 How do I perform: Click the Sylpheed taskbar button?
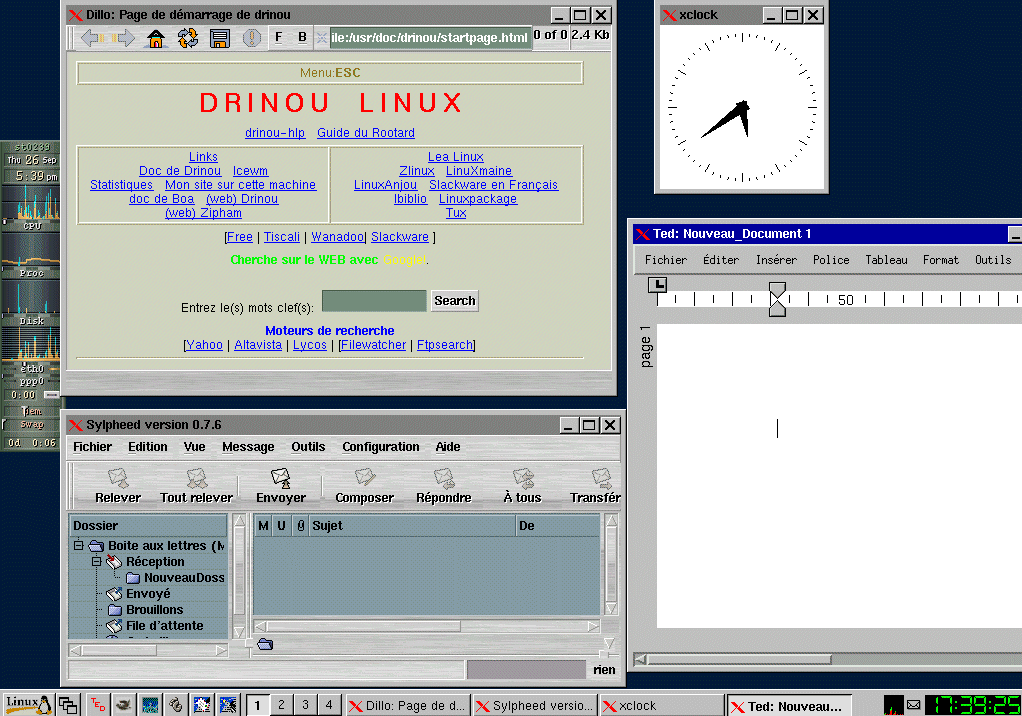(x=535, y=705)
